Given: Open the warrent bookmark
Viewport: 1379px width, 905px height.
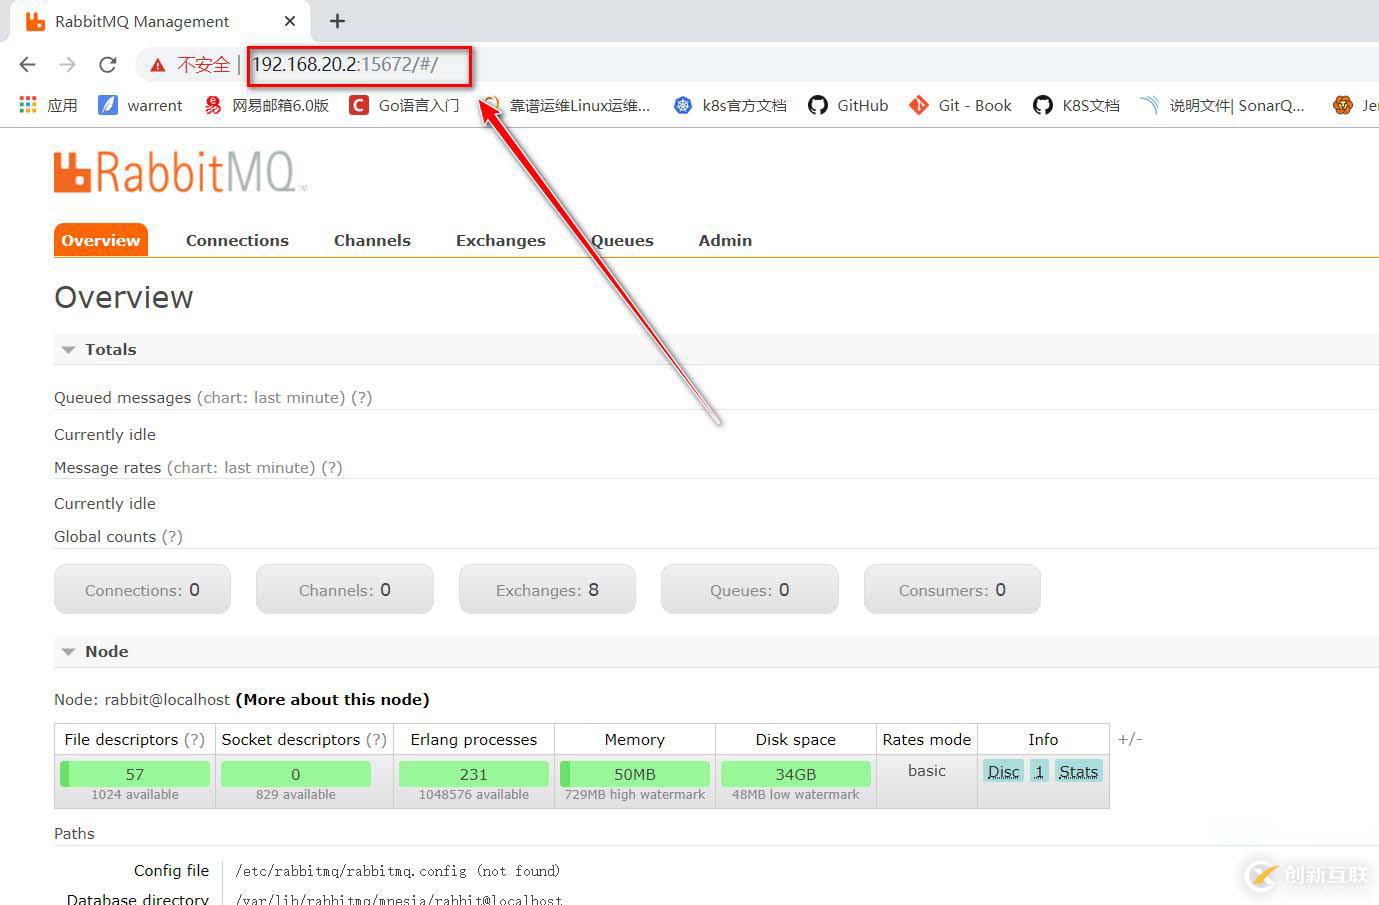Looking at the screenshot, I should point(140,105).
